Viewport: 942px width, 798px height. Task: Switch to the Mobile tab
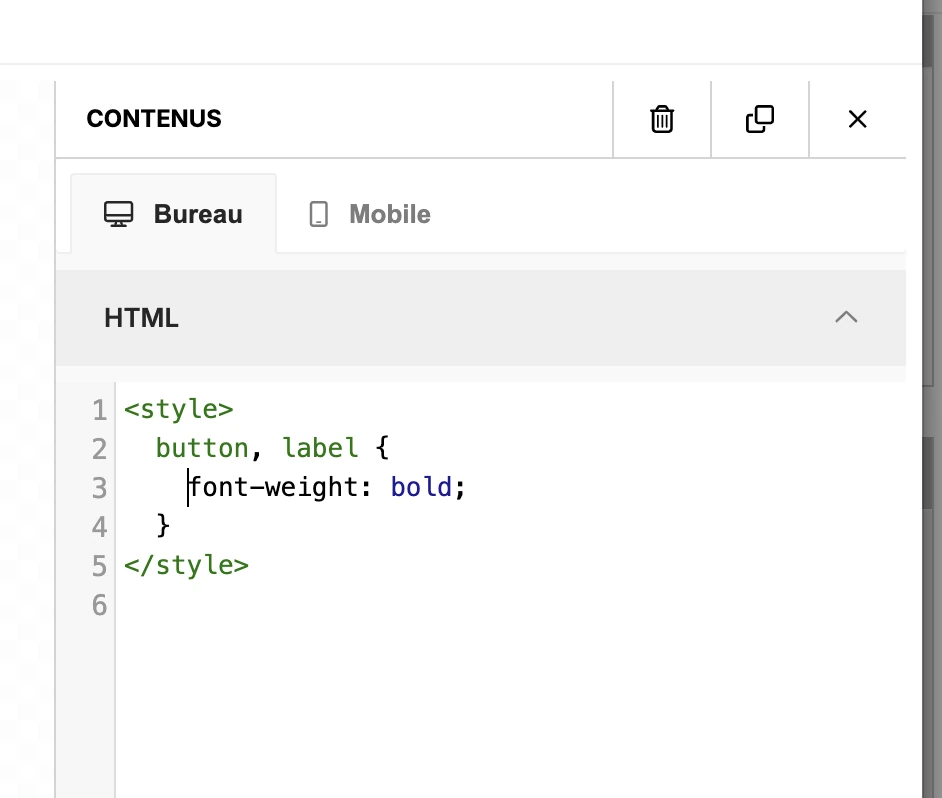[389, 214]
